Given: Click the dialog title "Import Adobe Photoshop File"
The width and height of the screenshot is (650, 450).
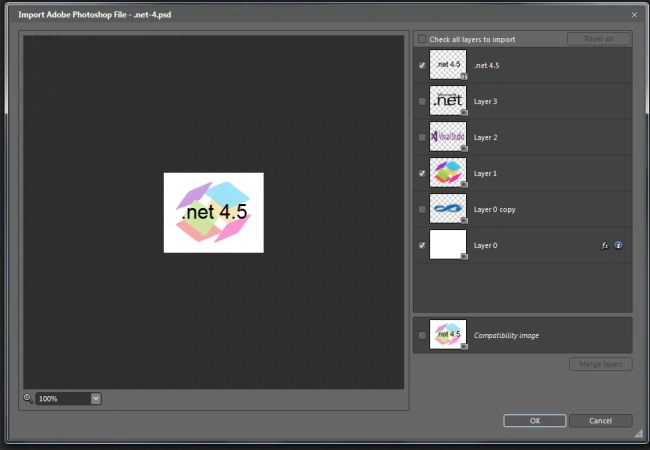Looking at the screenshot, I should [72, 15].
